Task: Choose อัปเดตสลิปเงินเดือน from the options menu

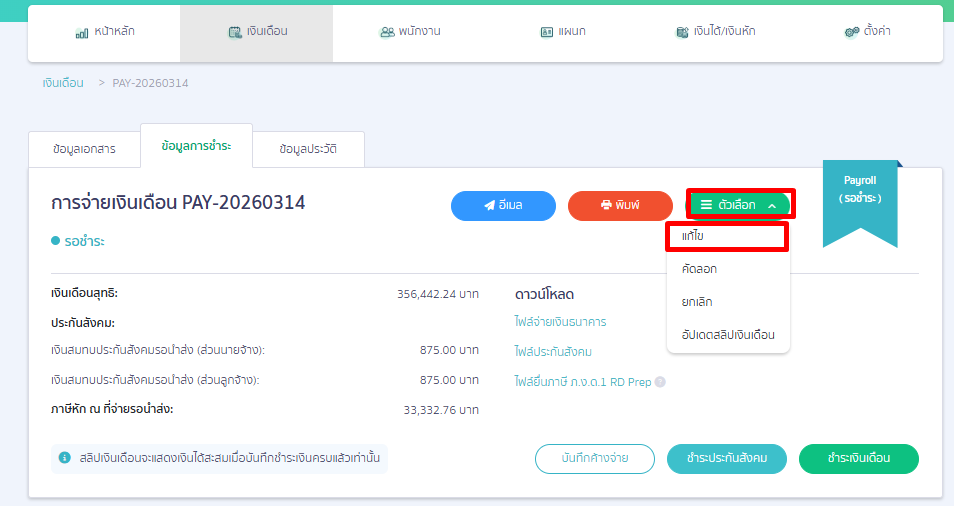Action: click(728, 334)
